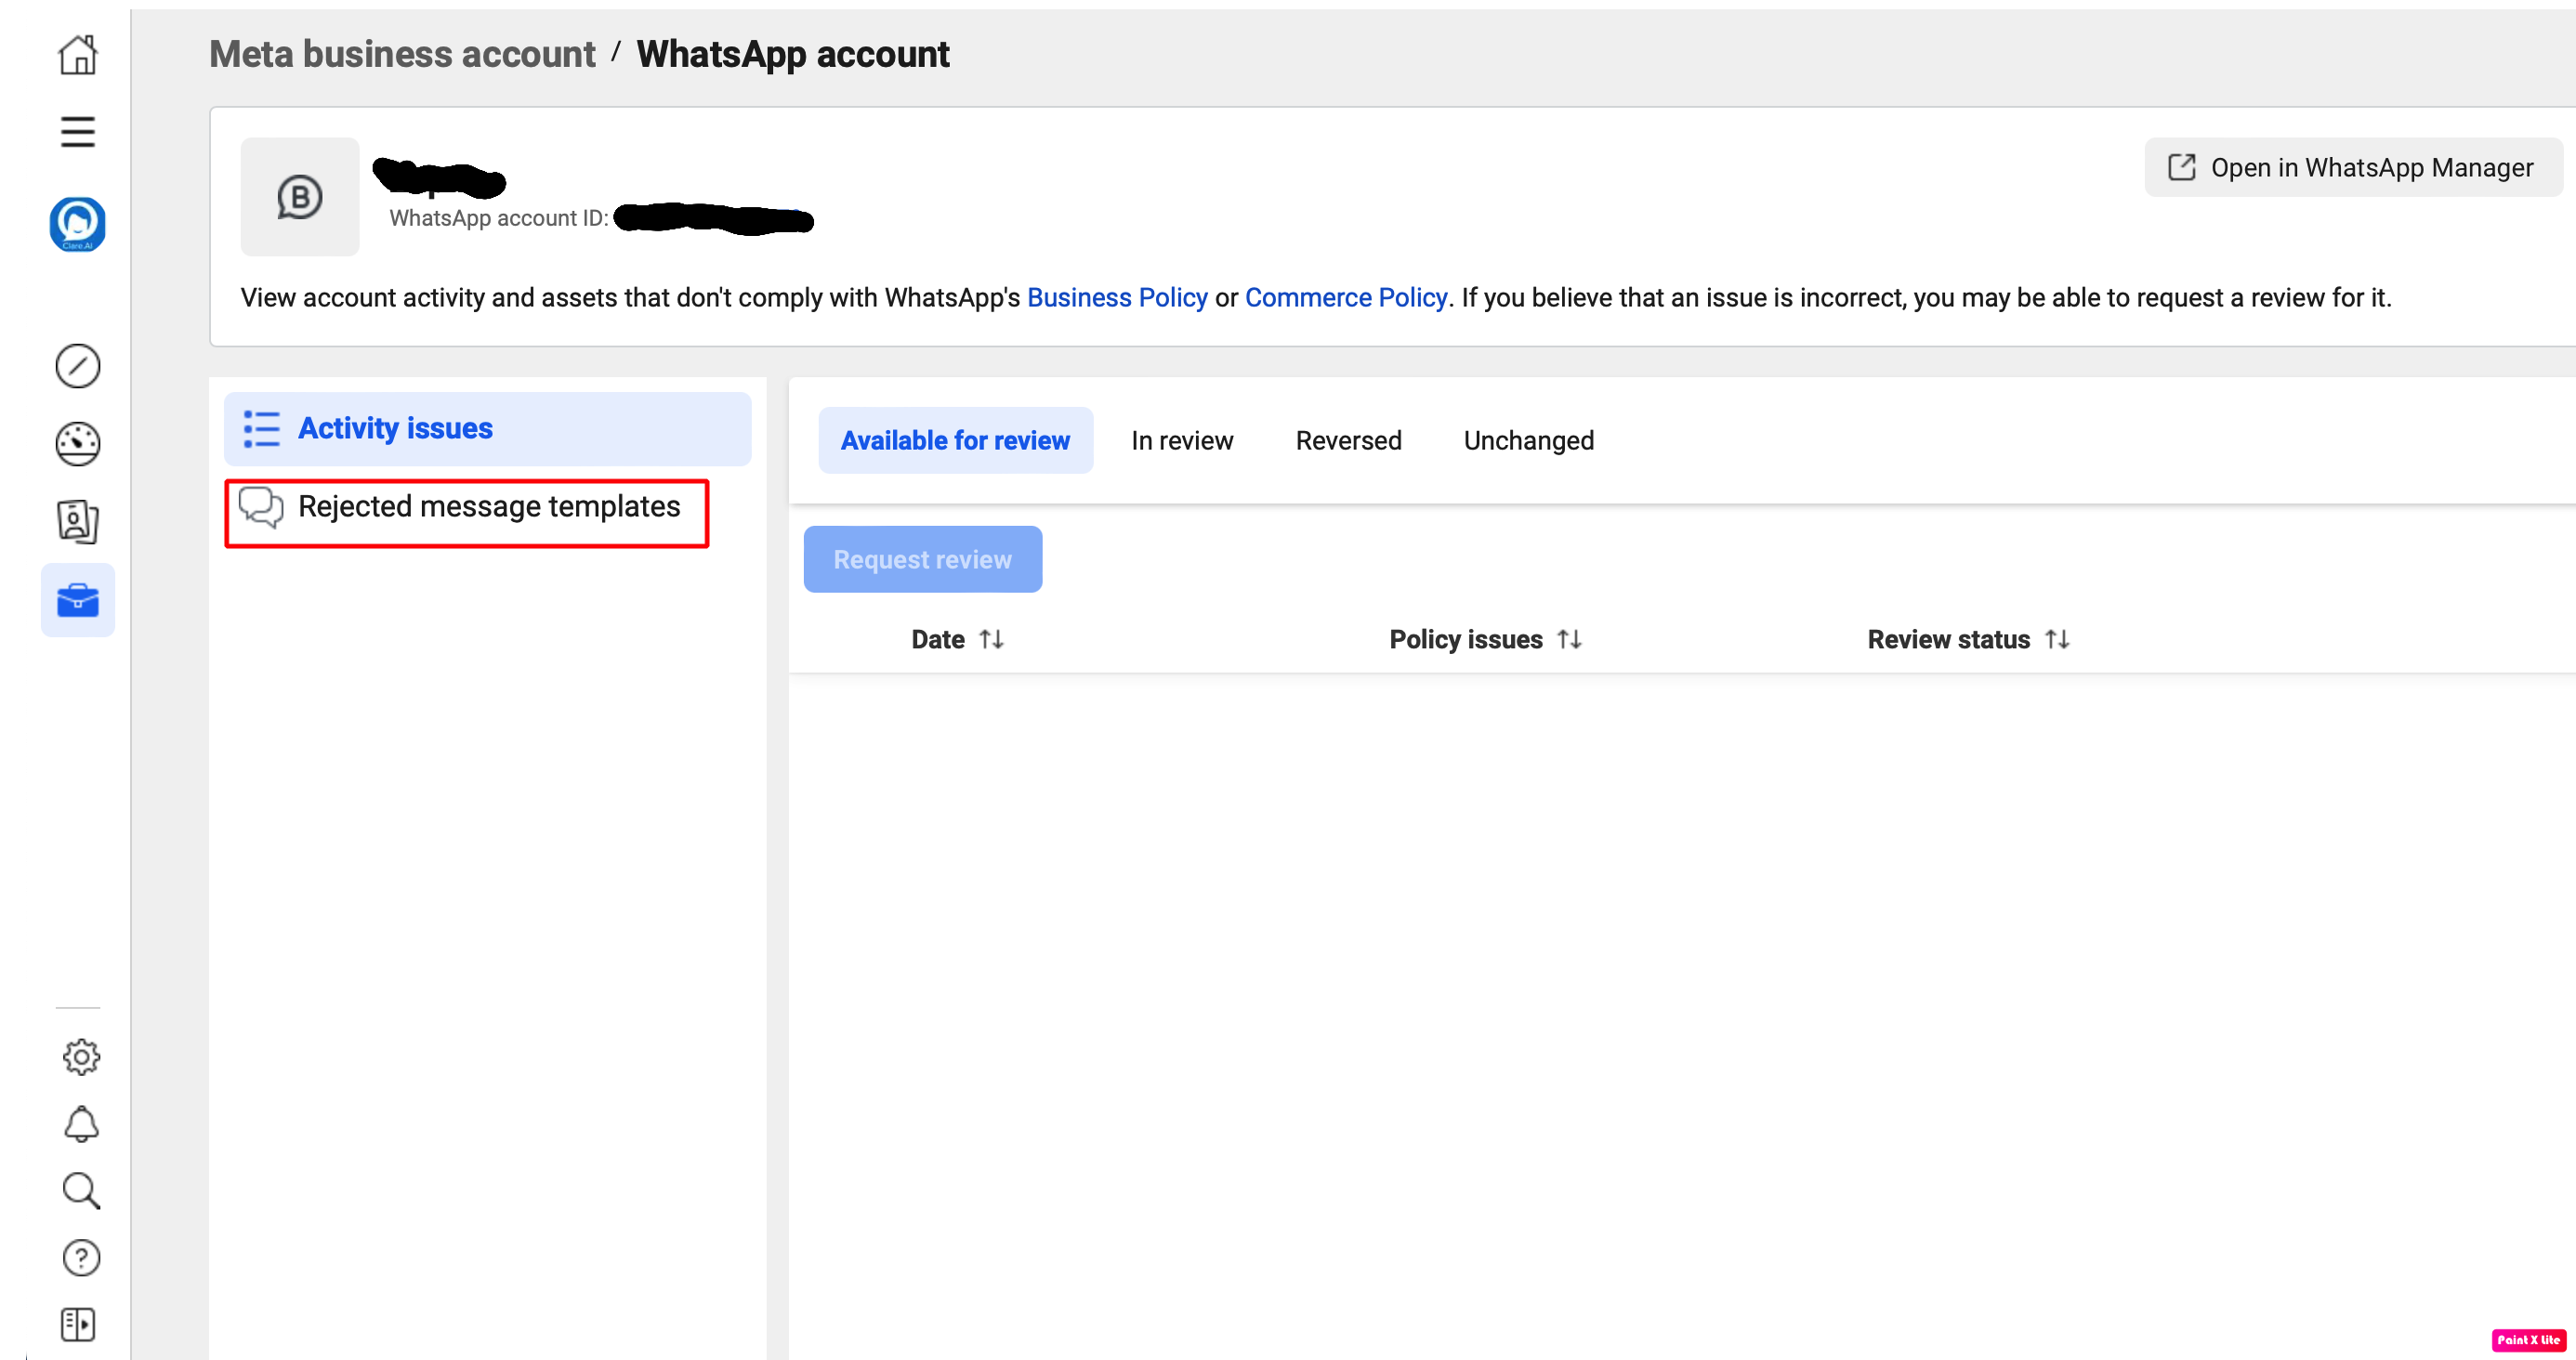This screenshot has width=2576, height=1360.
Task: Follow the Commerce Policy link
Action: click(1345, 297)
